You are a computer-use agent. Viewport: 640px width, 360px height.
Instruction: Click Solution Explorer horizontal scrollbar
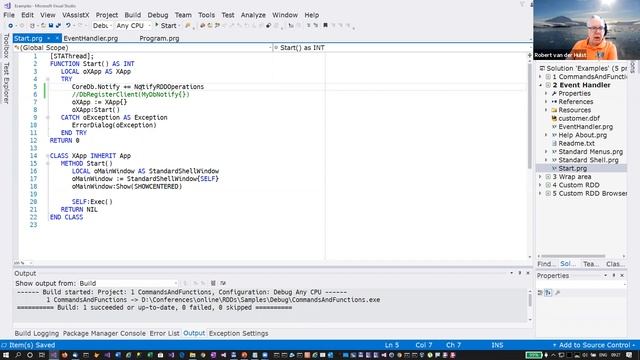tap(573, 256)
